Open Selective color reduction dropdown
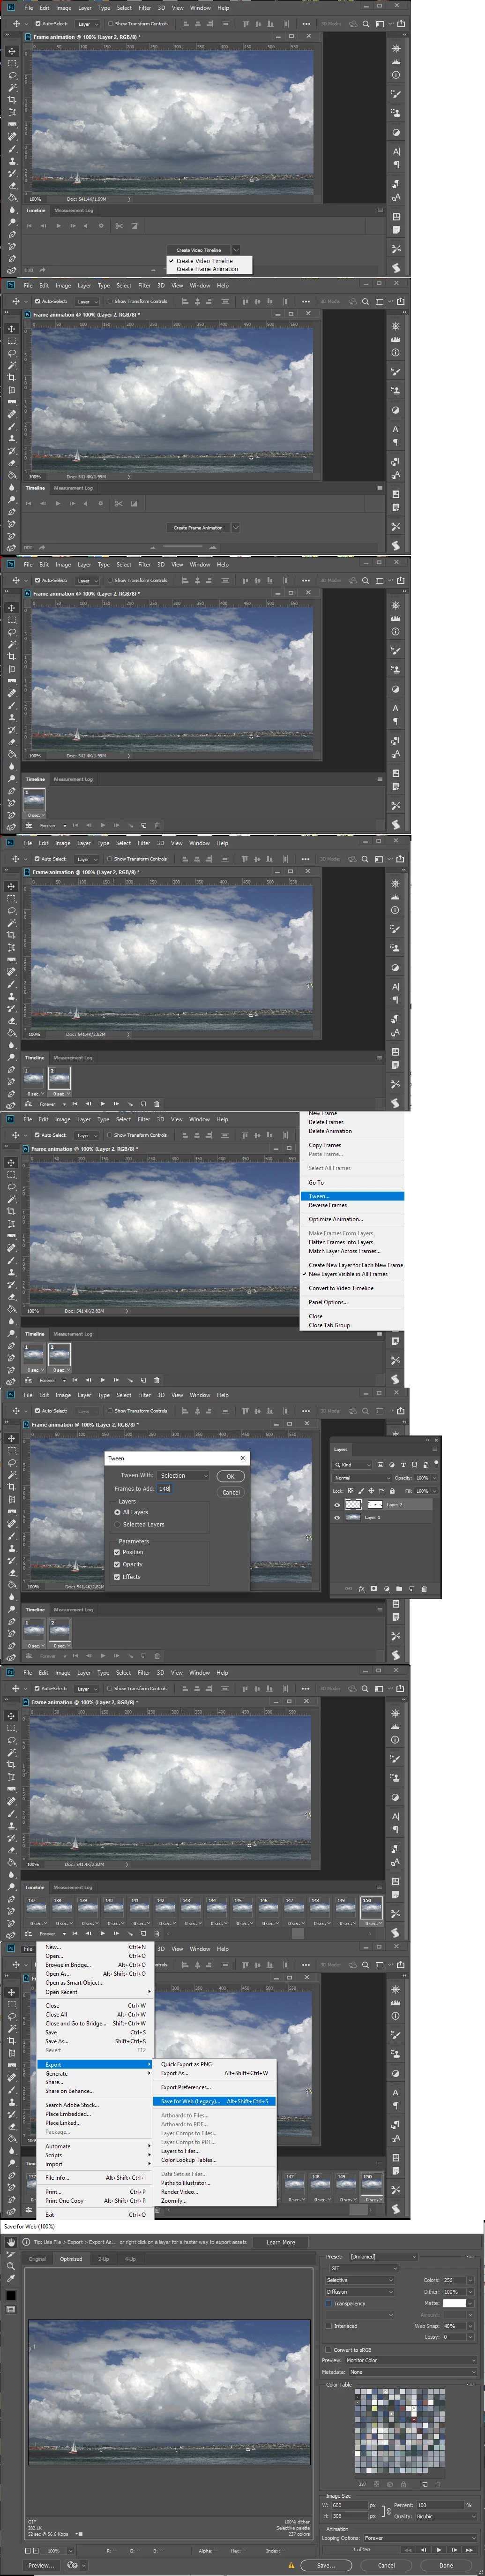The width and height of the screenshot is (485, 2576). coord(360,2280)
